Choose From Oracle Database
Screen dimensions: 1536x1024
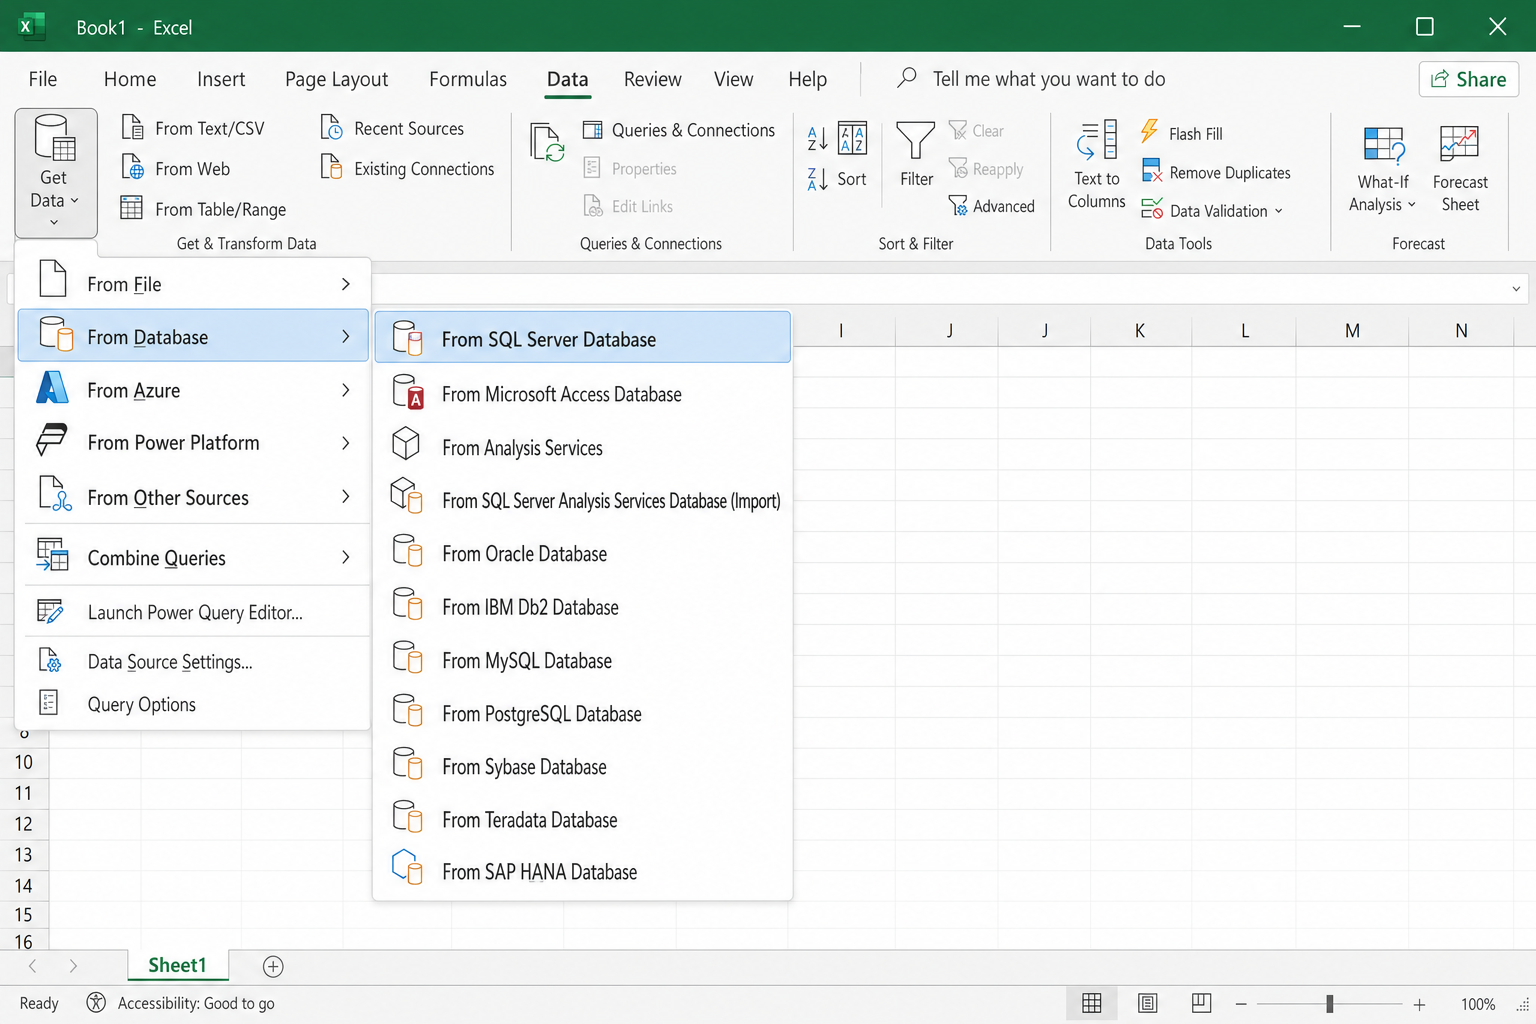pos(582,553)
